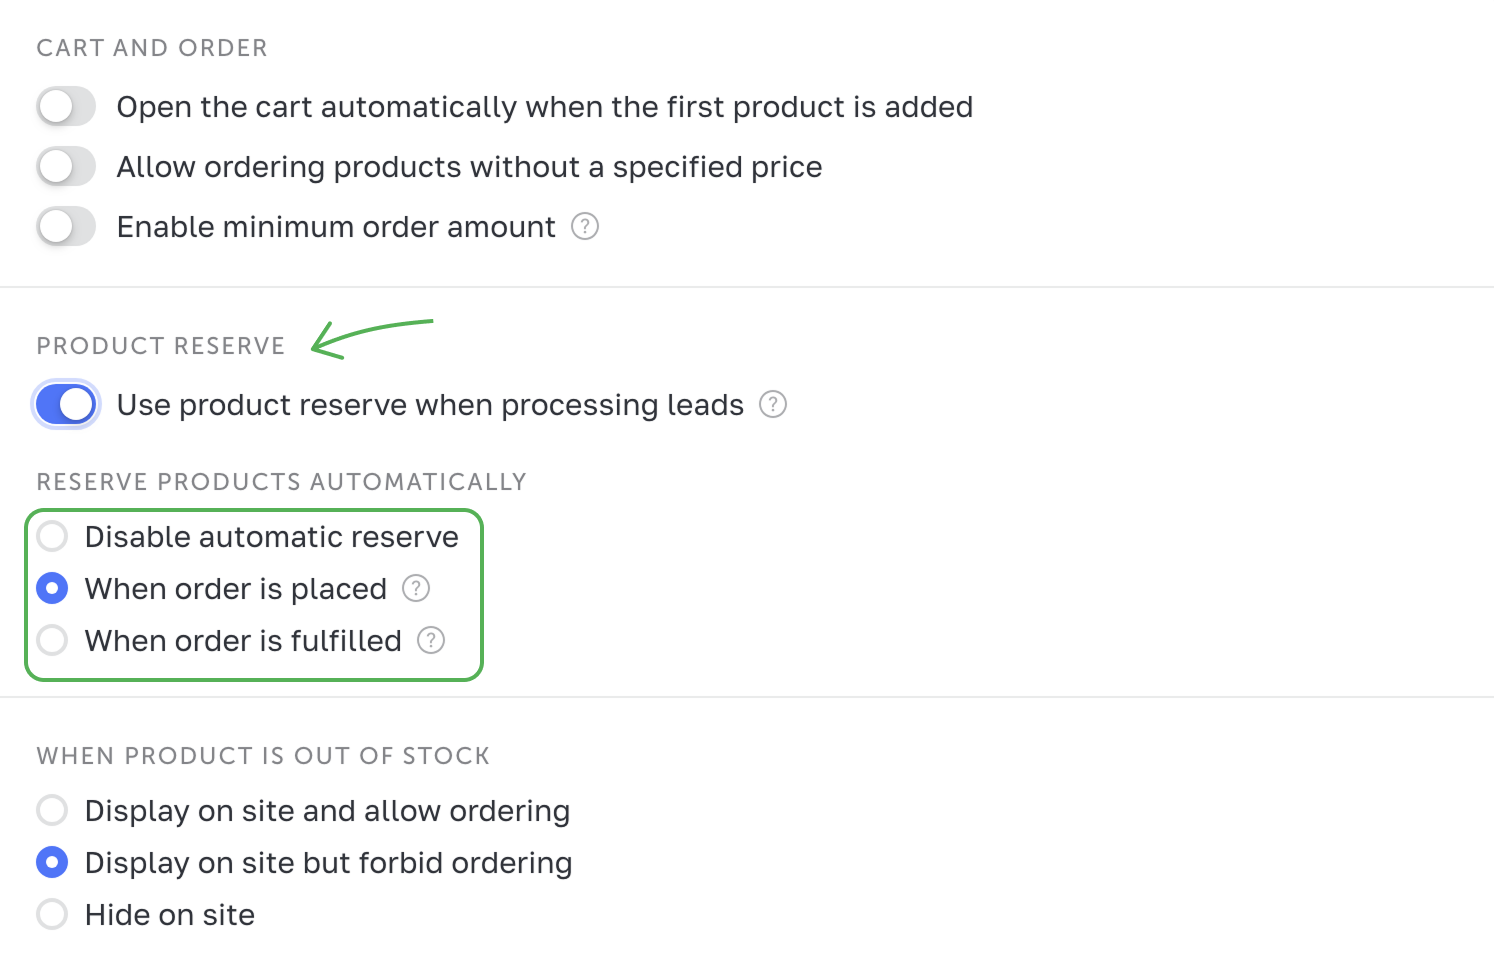This screenshot has width=1494, height=966.
Task: Click the 'CART AND ORDER' section heading
Action: click(x=152, y=48)
